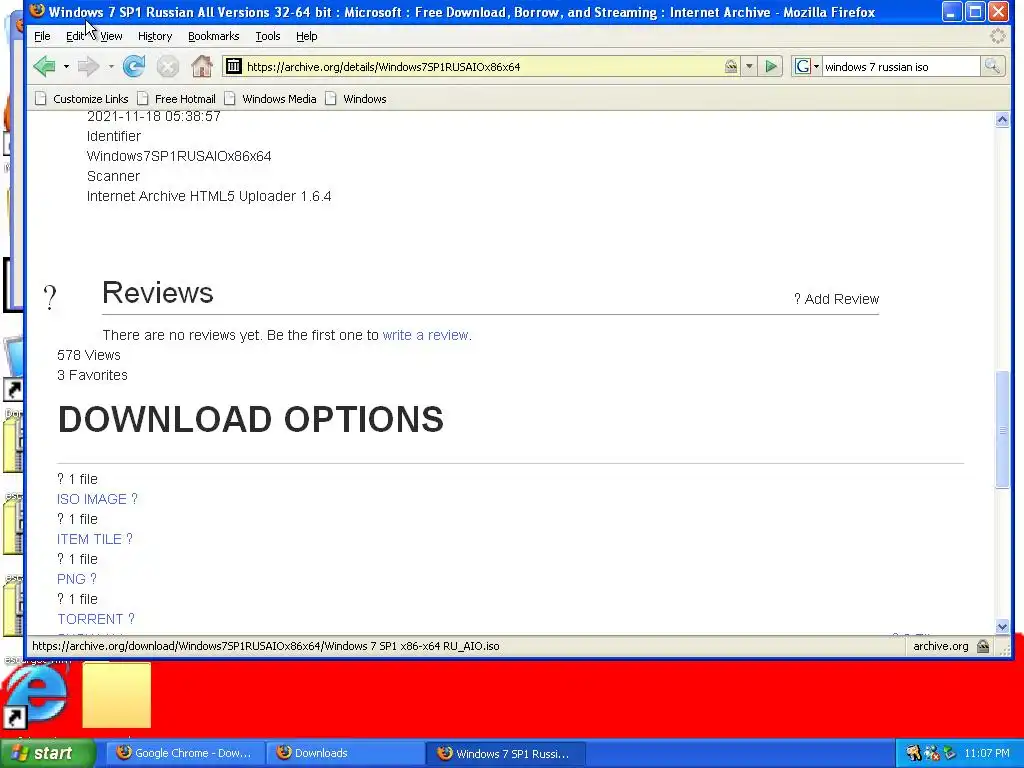
Task: Open the Customize Links bookmark
Action: [82, 99]
